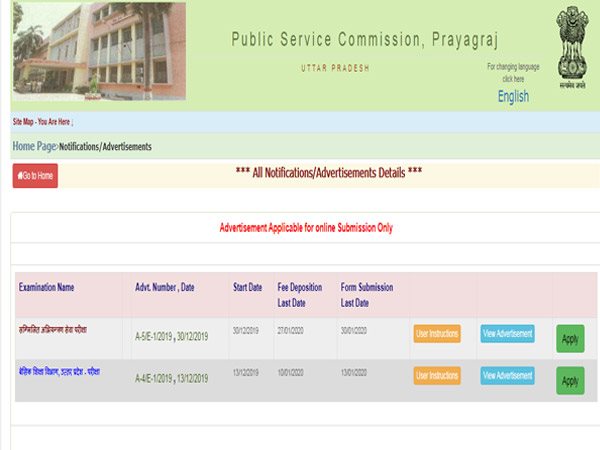Click form submission date 30/01/2020 cell

pos(354,330)
